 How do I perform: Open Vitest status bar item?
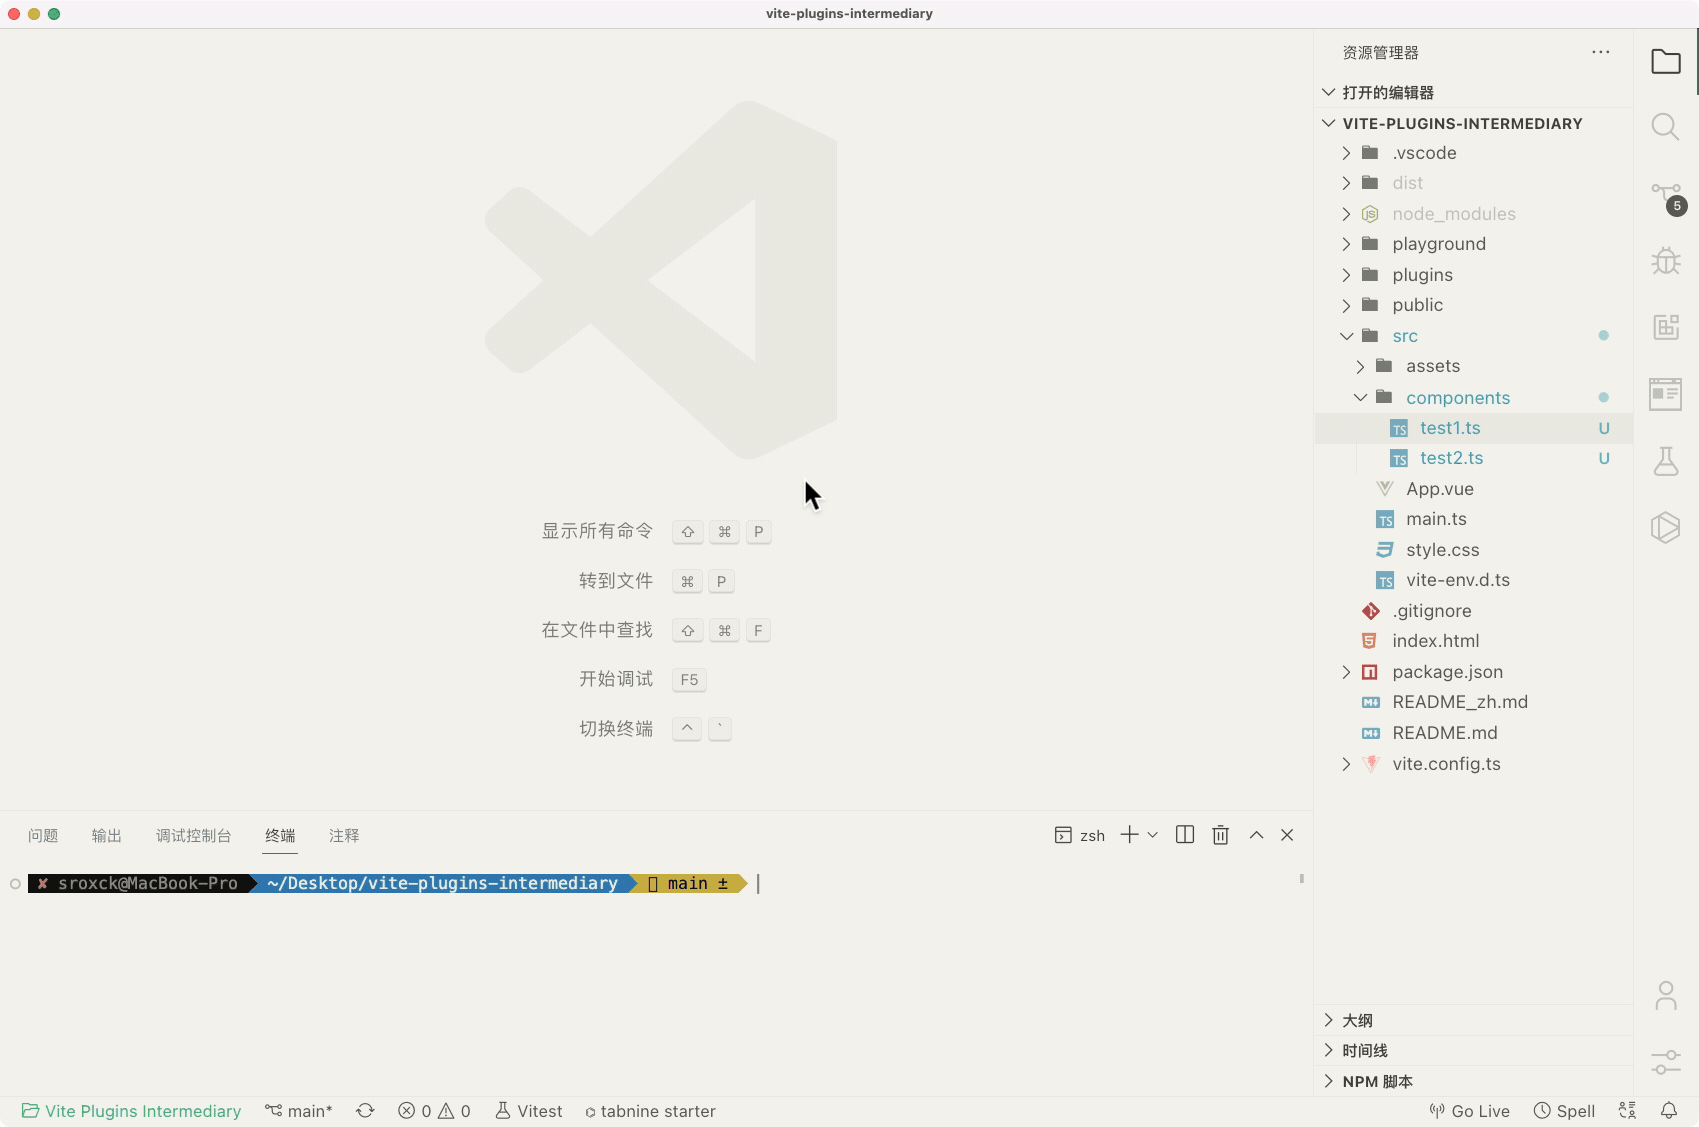point(529,1111)
